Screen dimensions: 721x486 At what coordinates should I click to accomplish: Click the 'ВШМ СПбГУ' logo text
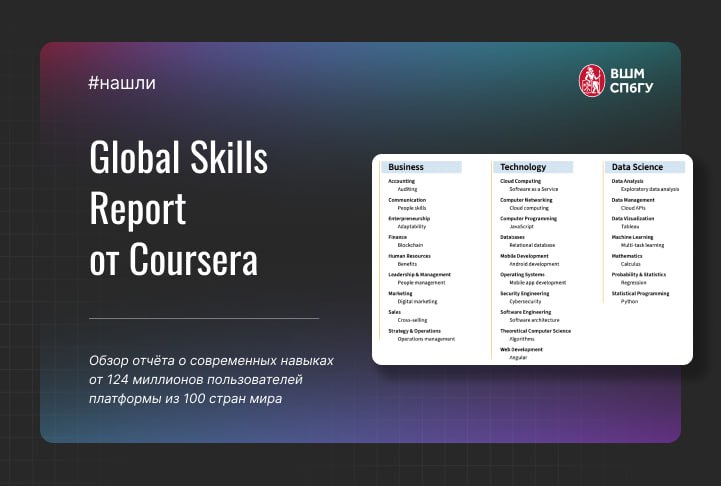click(x=631, y=80)
